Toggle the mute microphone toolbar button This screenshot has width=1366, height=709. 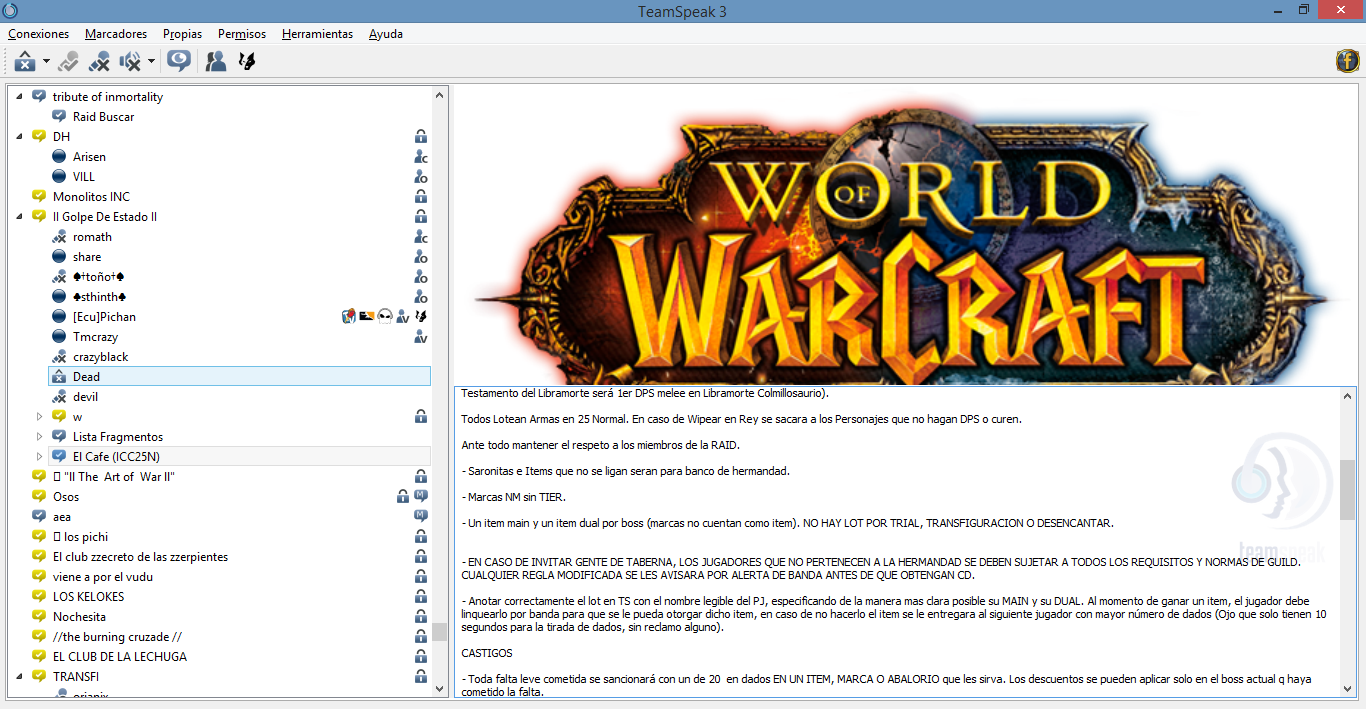coord(98,62)
